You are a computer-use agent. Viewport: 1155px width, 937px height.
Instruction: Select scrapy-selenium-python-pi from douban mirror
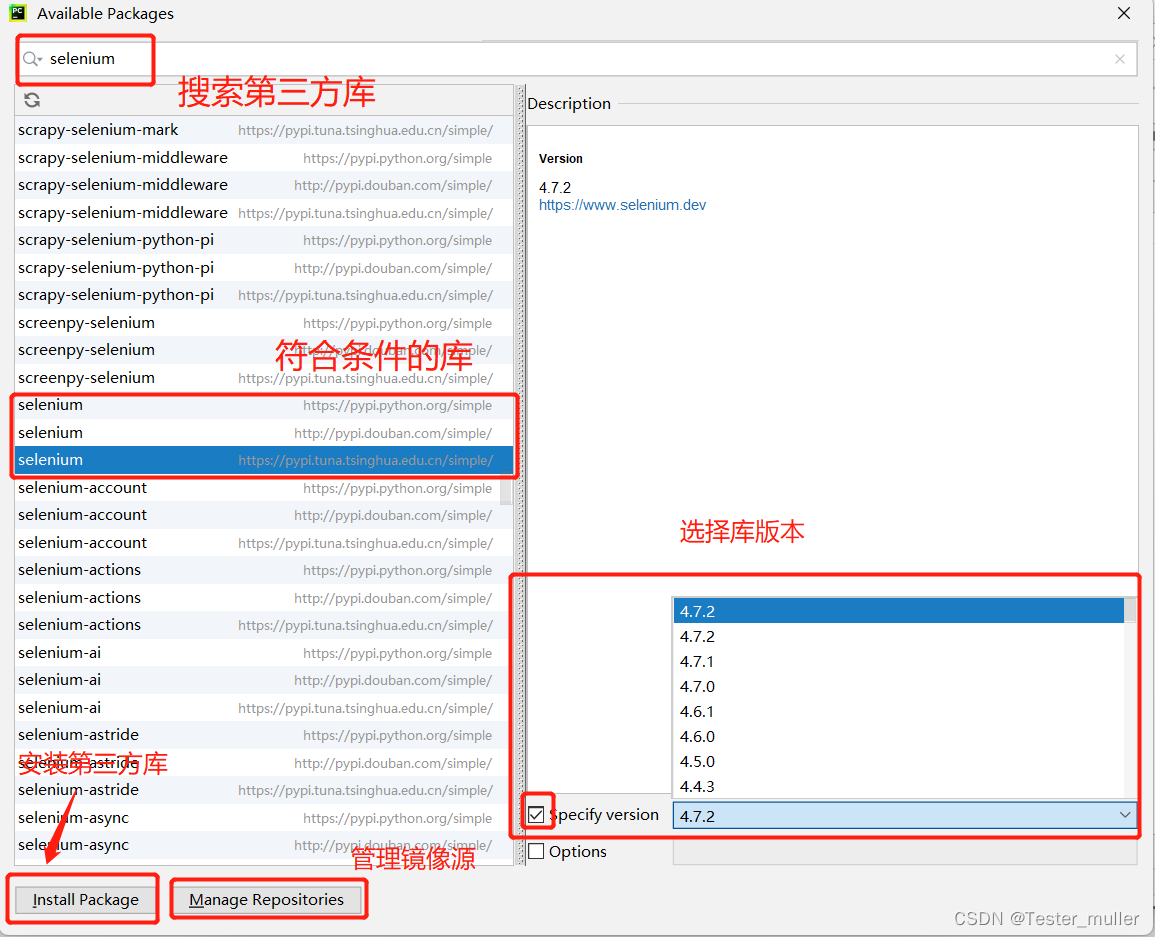pos(264,268)
